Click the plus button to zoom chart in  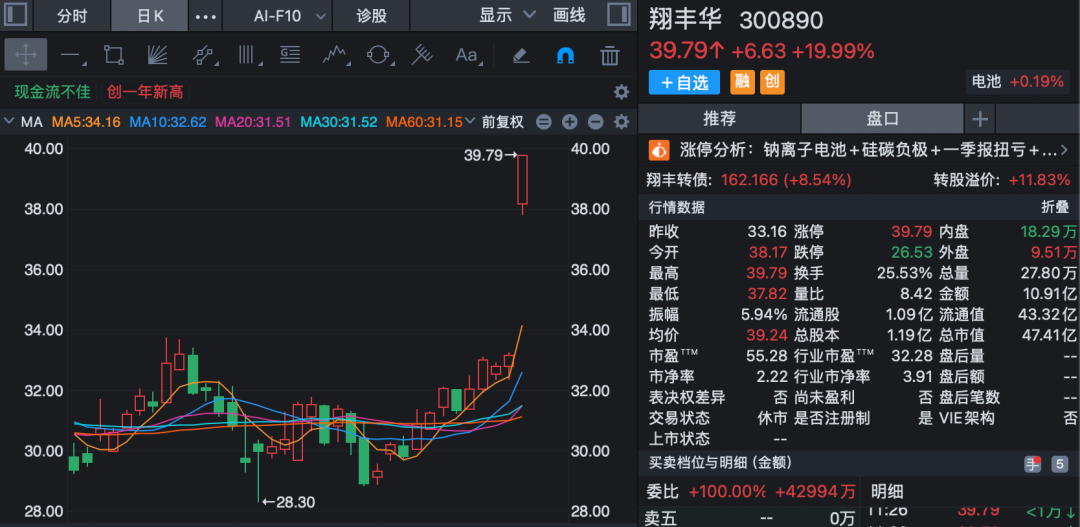[x=570, y=122]
